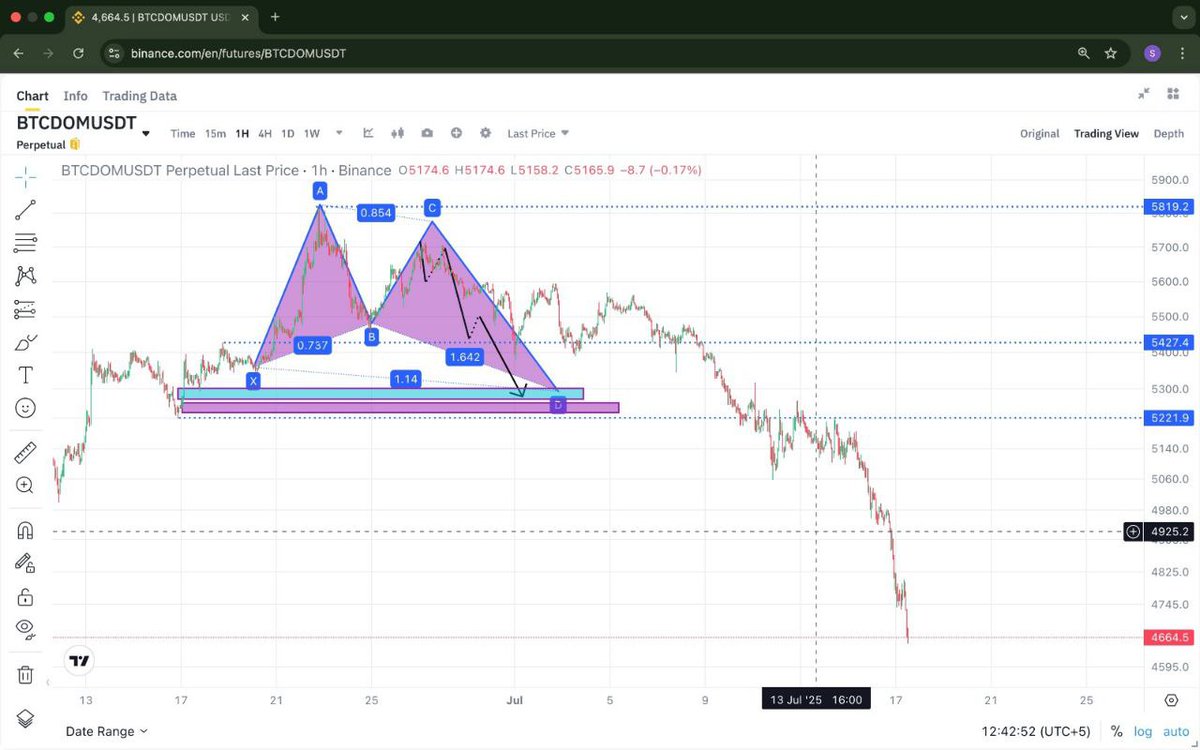Set interval to 1H
This screenshot has height=750, width=1200.
click(242, 133)
